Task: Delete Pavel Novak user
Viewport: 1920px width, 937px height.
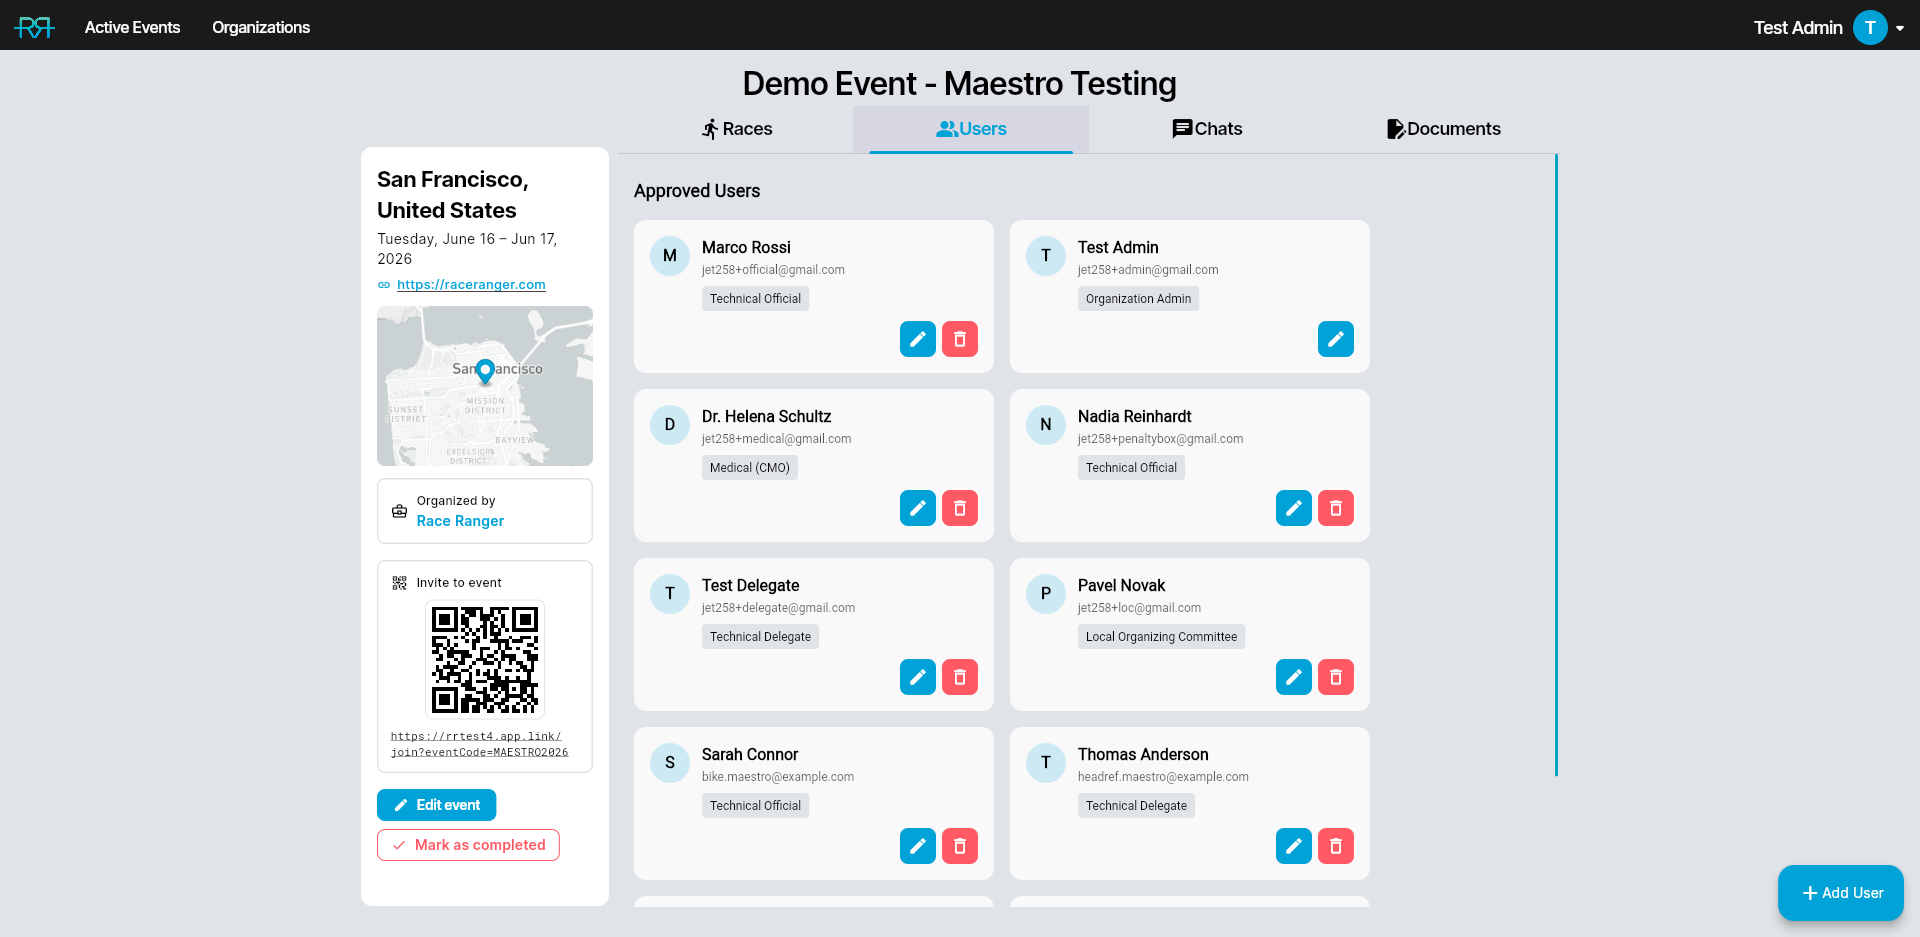Action: pyautogui.click(x=1336, y=677)
